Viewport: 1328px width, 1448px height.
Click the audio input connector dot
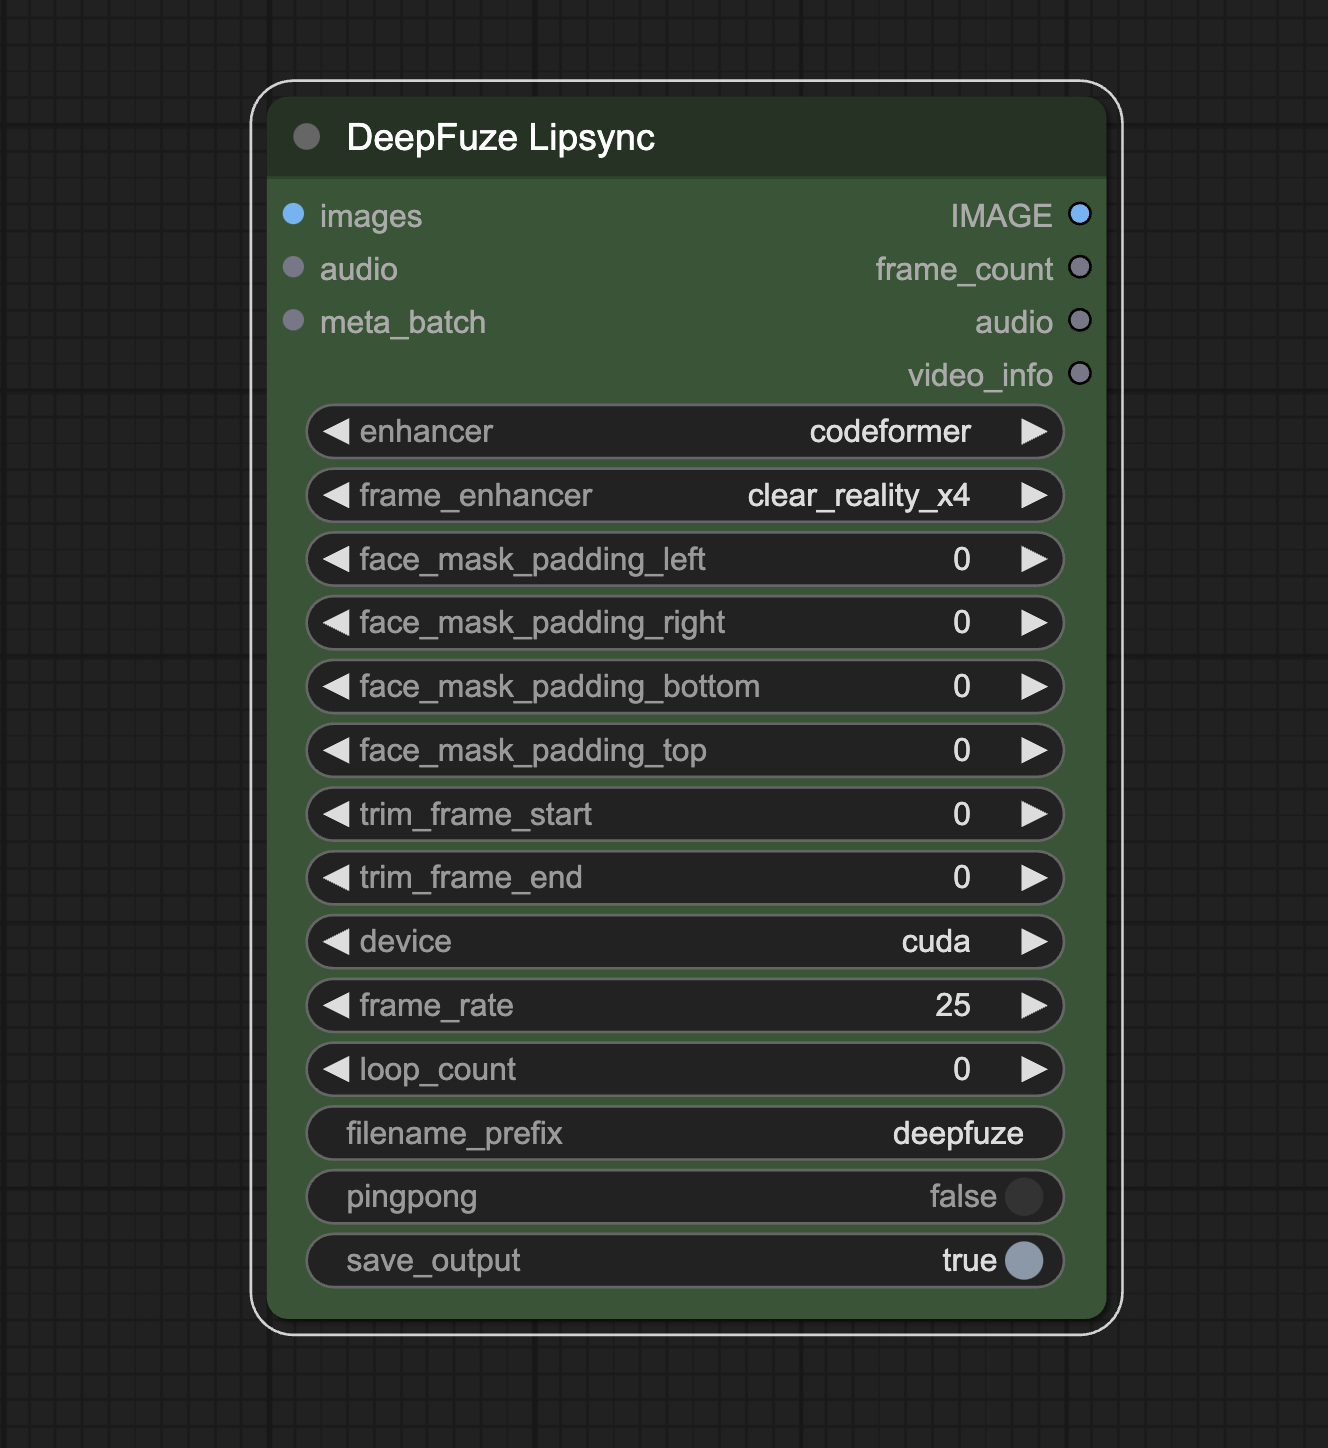click(293, 267)
